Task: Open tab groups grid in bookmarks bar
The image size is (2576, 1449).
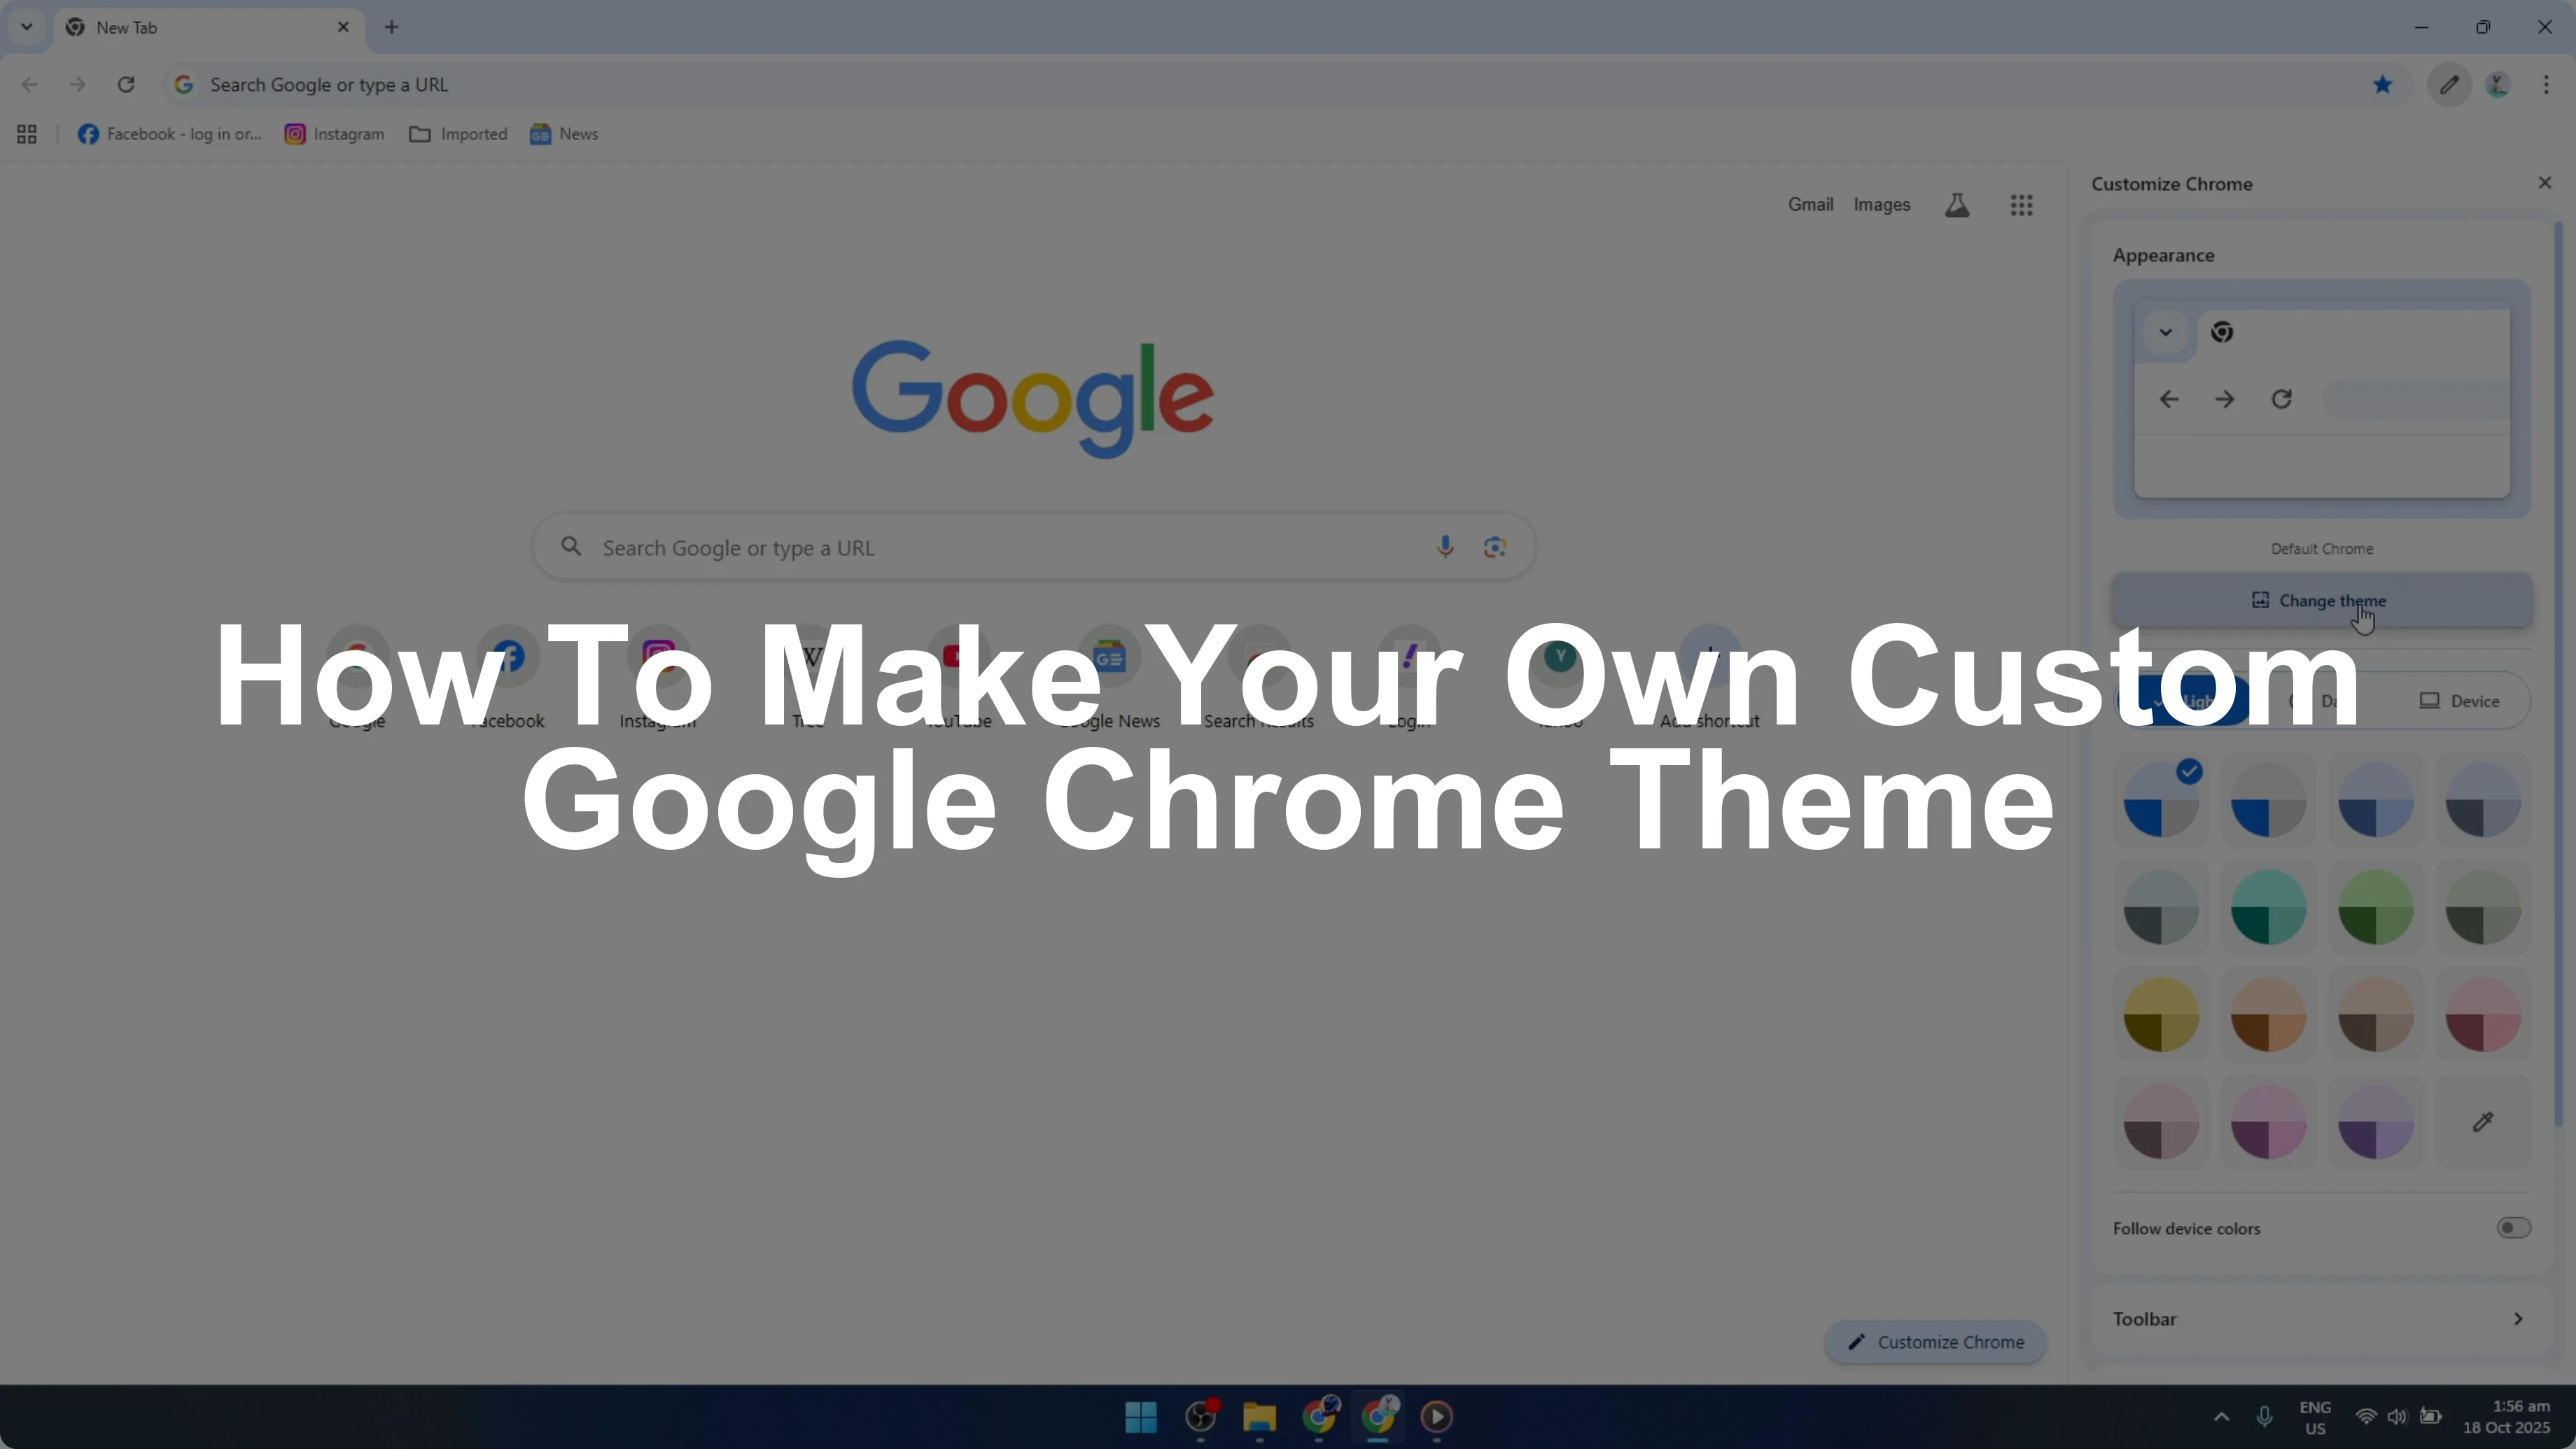Action: 27,134
